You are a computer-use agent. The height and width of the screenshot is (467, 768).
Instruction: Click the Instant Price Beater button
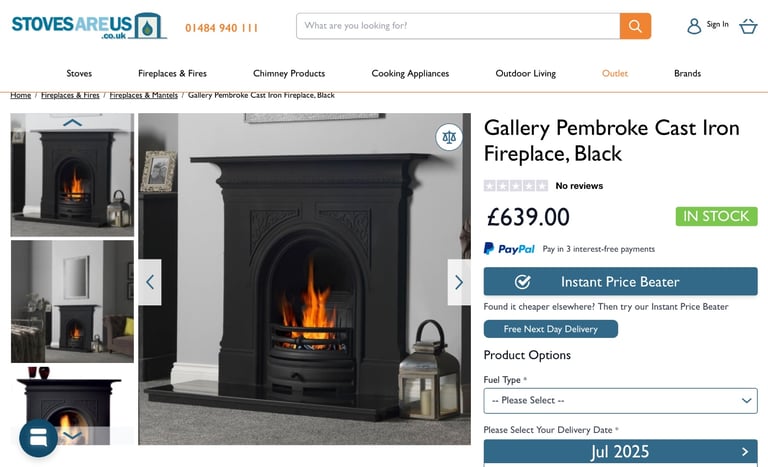tap(620, 281)
